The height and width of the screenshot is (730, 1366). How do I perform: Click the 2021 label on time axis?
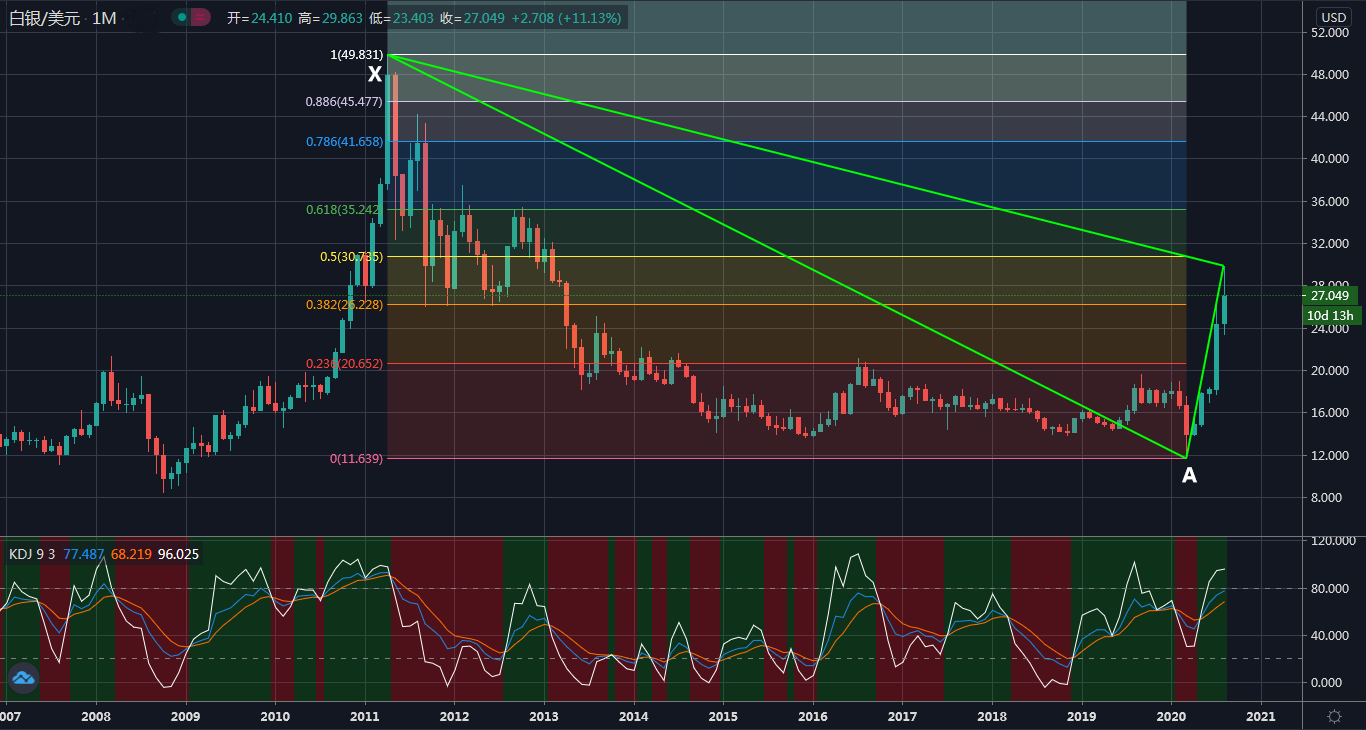point(1260,716)
